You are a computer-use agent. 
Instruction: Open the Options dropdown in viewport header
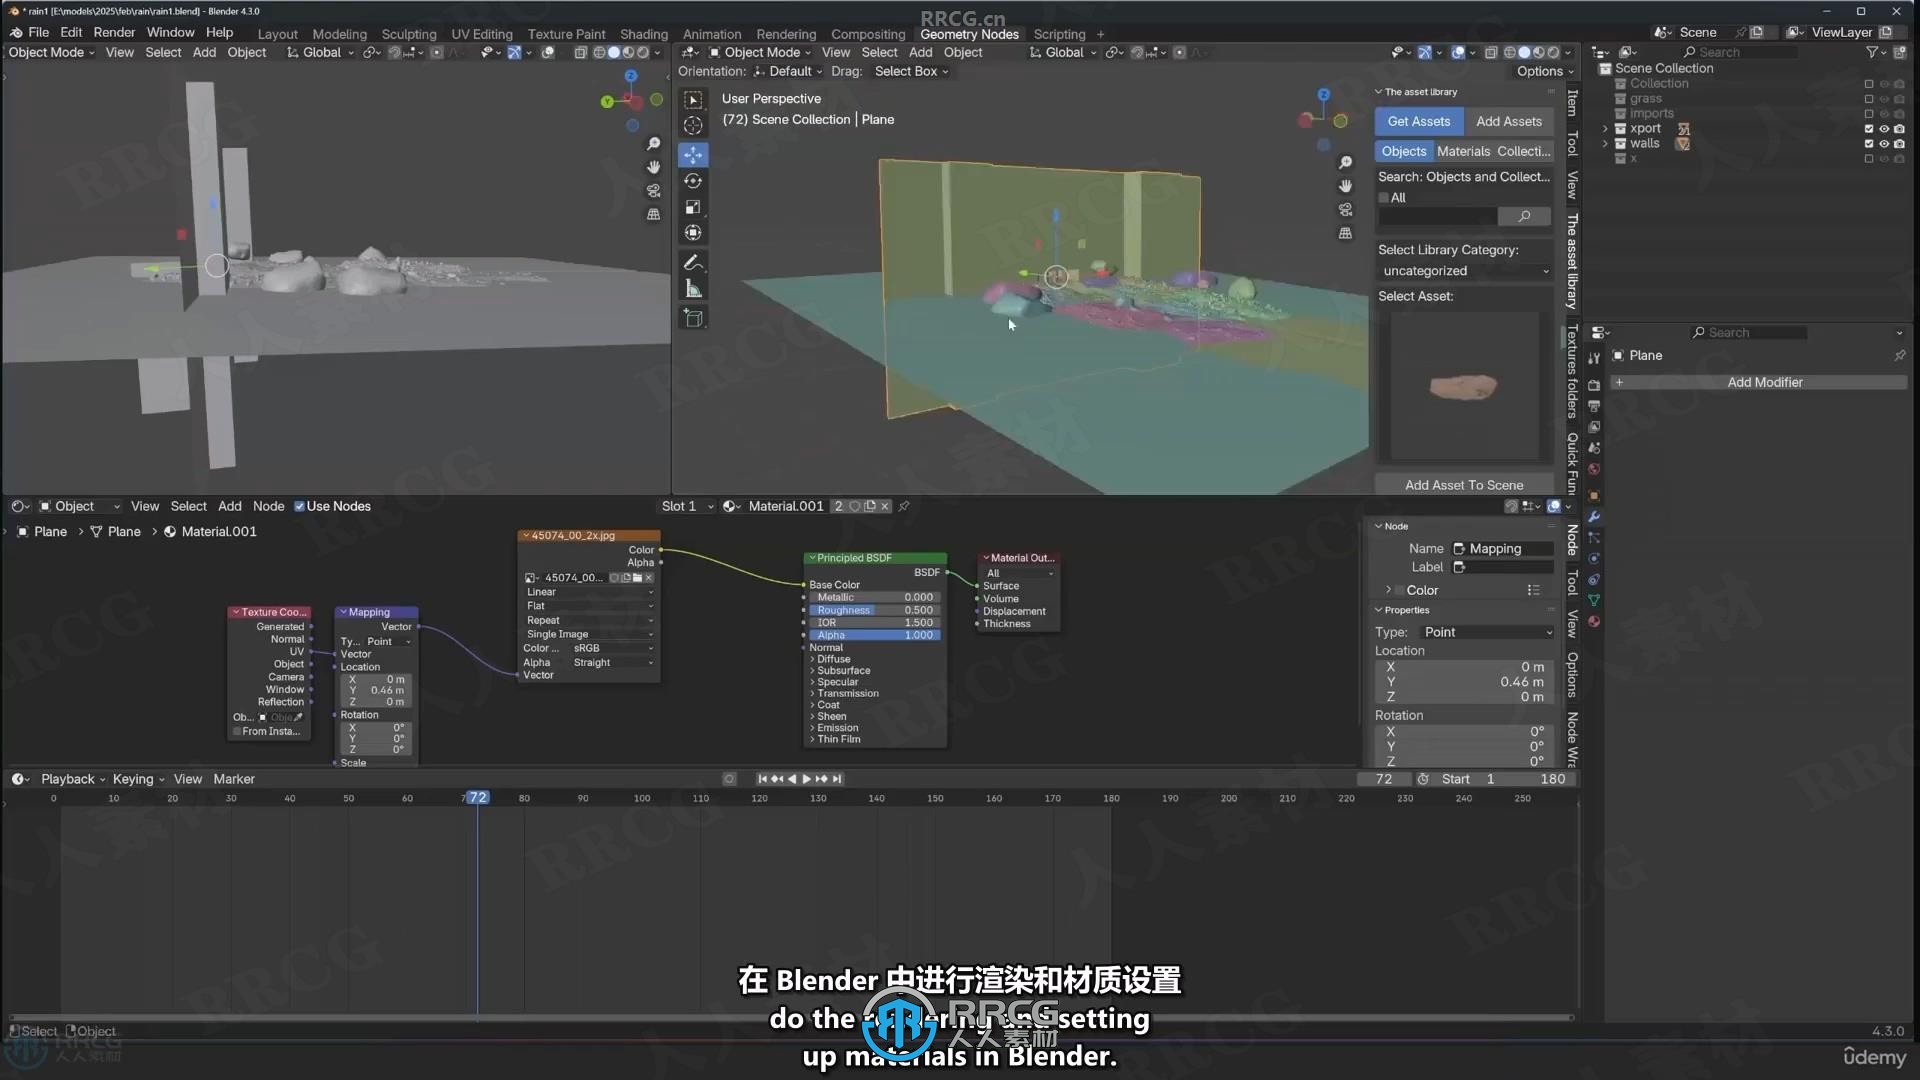point(1545,72)
